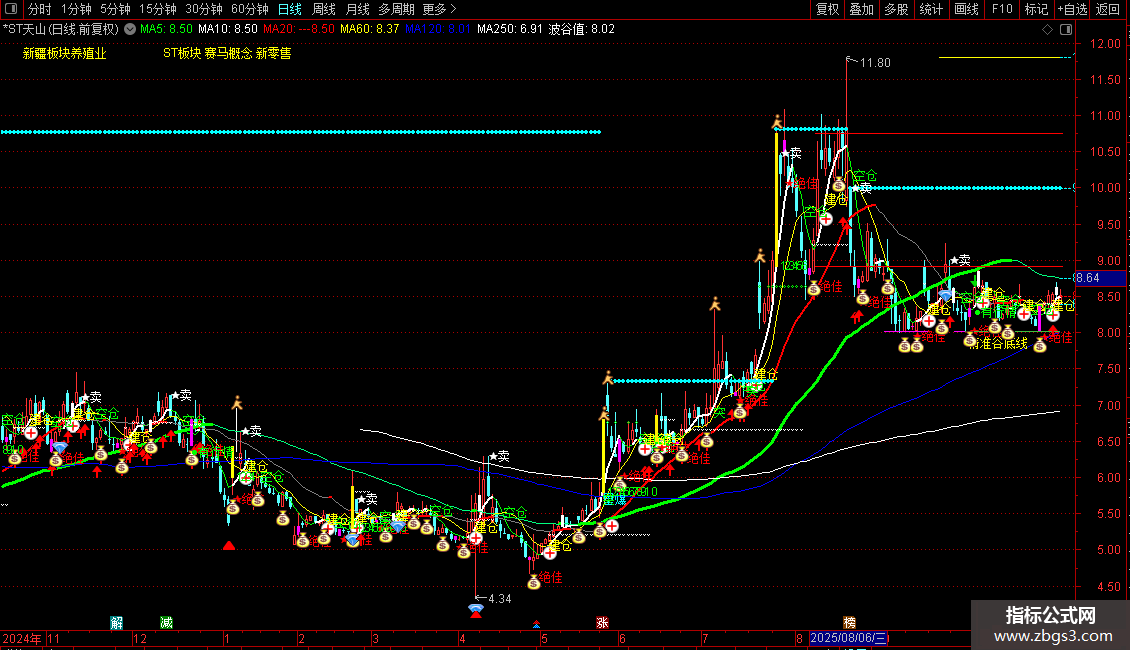Select the 5分钟 period

(x=115, y=9)
